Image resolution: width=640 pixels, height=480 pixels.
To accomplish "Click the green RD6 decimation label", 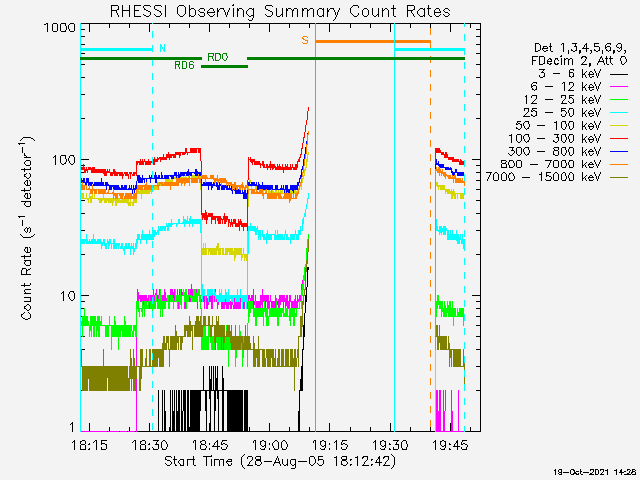I will (184, 65).
